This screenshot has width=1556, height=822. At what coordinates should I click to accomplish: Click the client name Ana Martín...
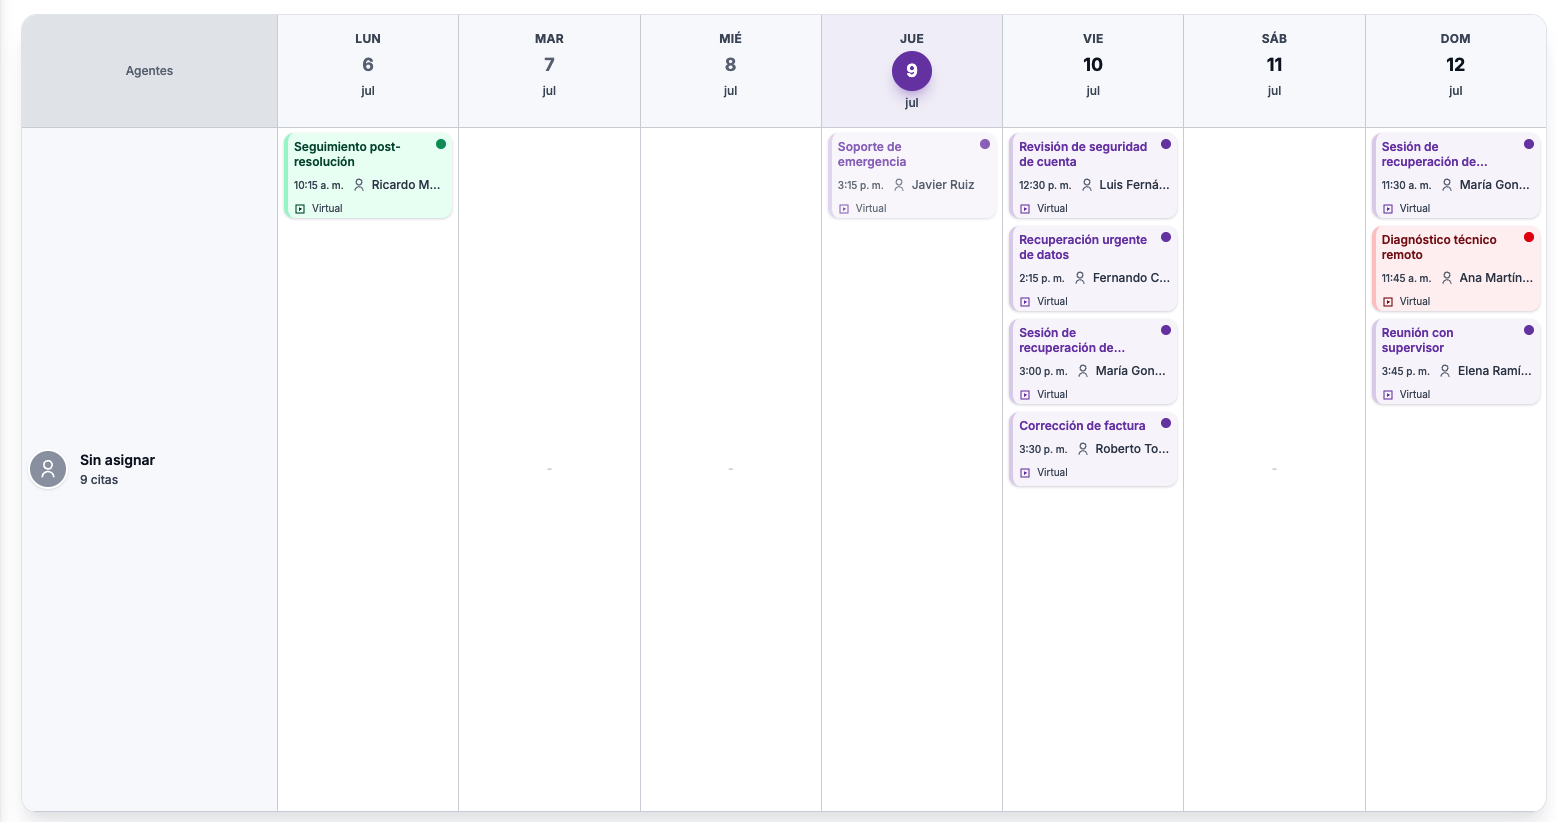[1496, 278]
